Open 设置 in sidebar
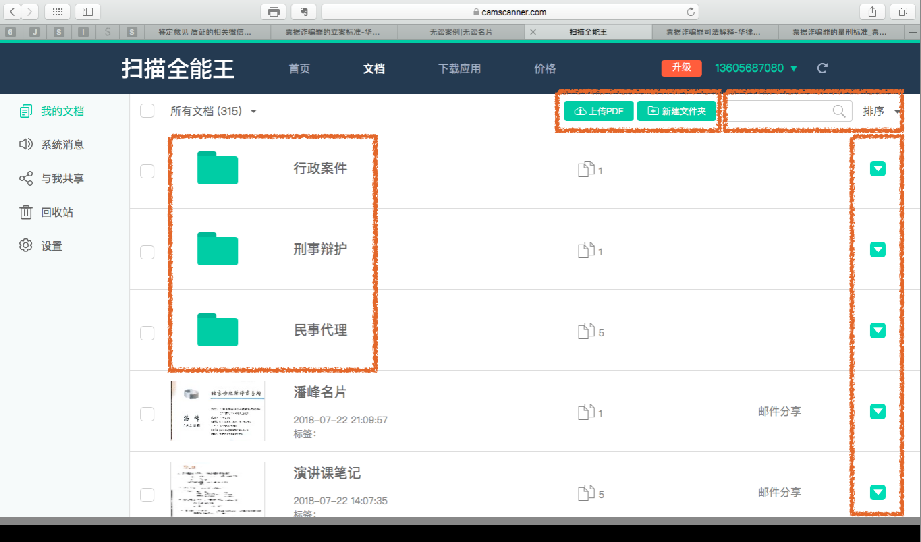Screen dimensions: 921x542 point(41,245)
